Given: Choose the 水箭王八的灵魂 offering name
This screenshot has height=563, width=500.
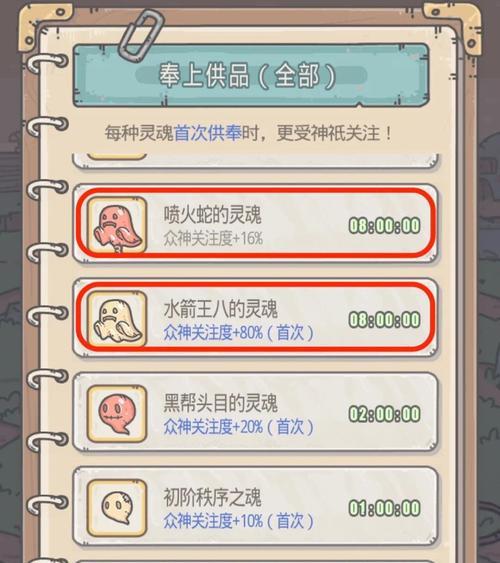Looking at the screenshot, I should [220, 309].
